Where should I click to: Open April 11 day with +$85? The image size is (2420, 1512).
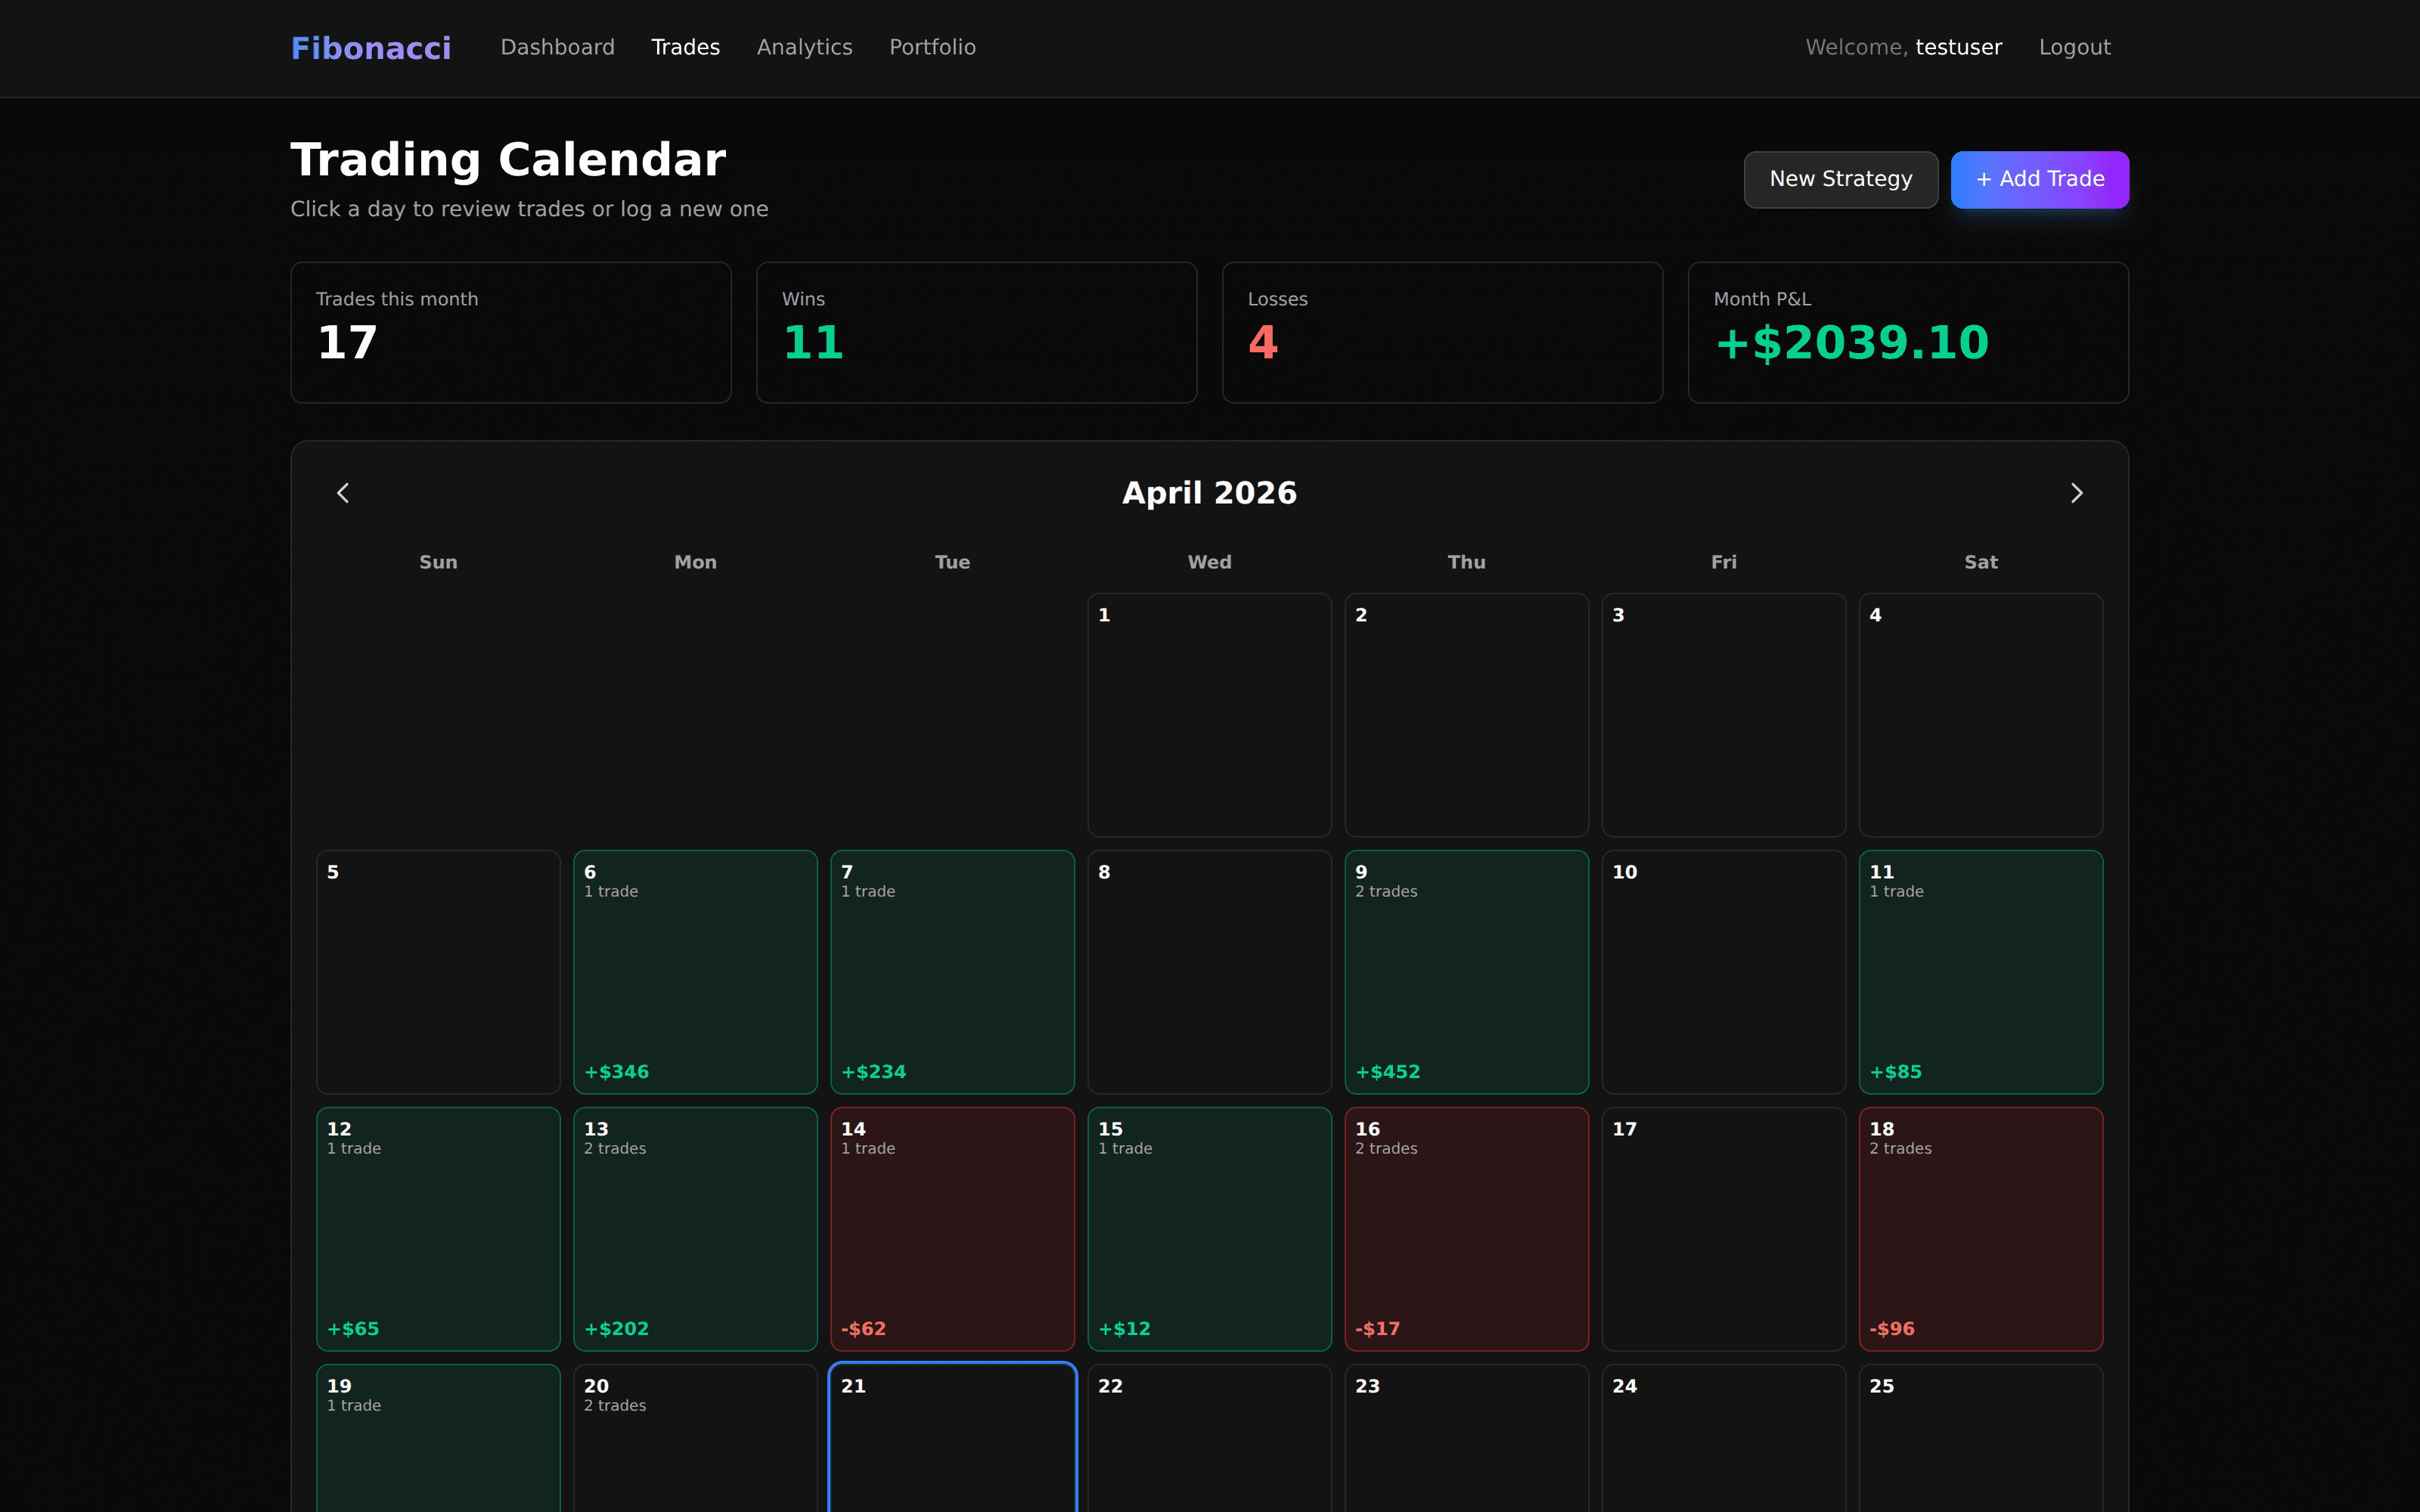(1980, 972)
